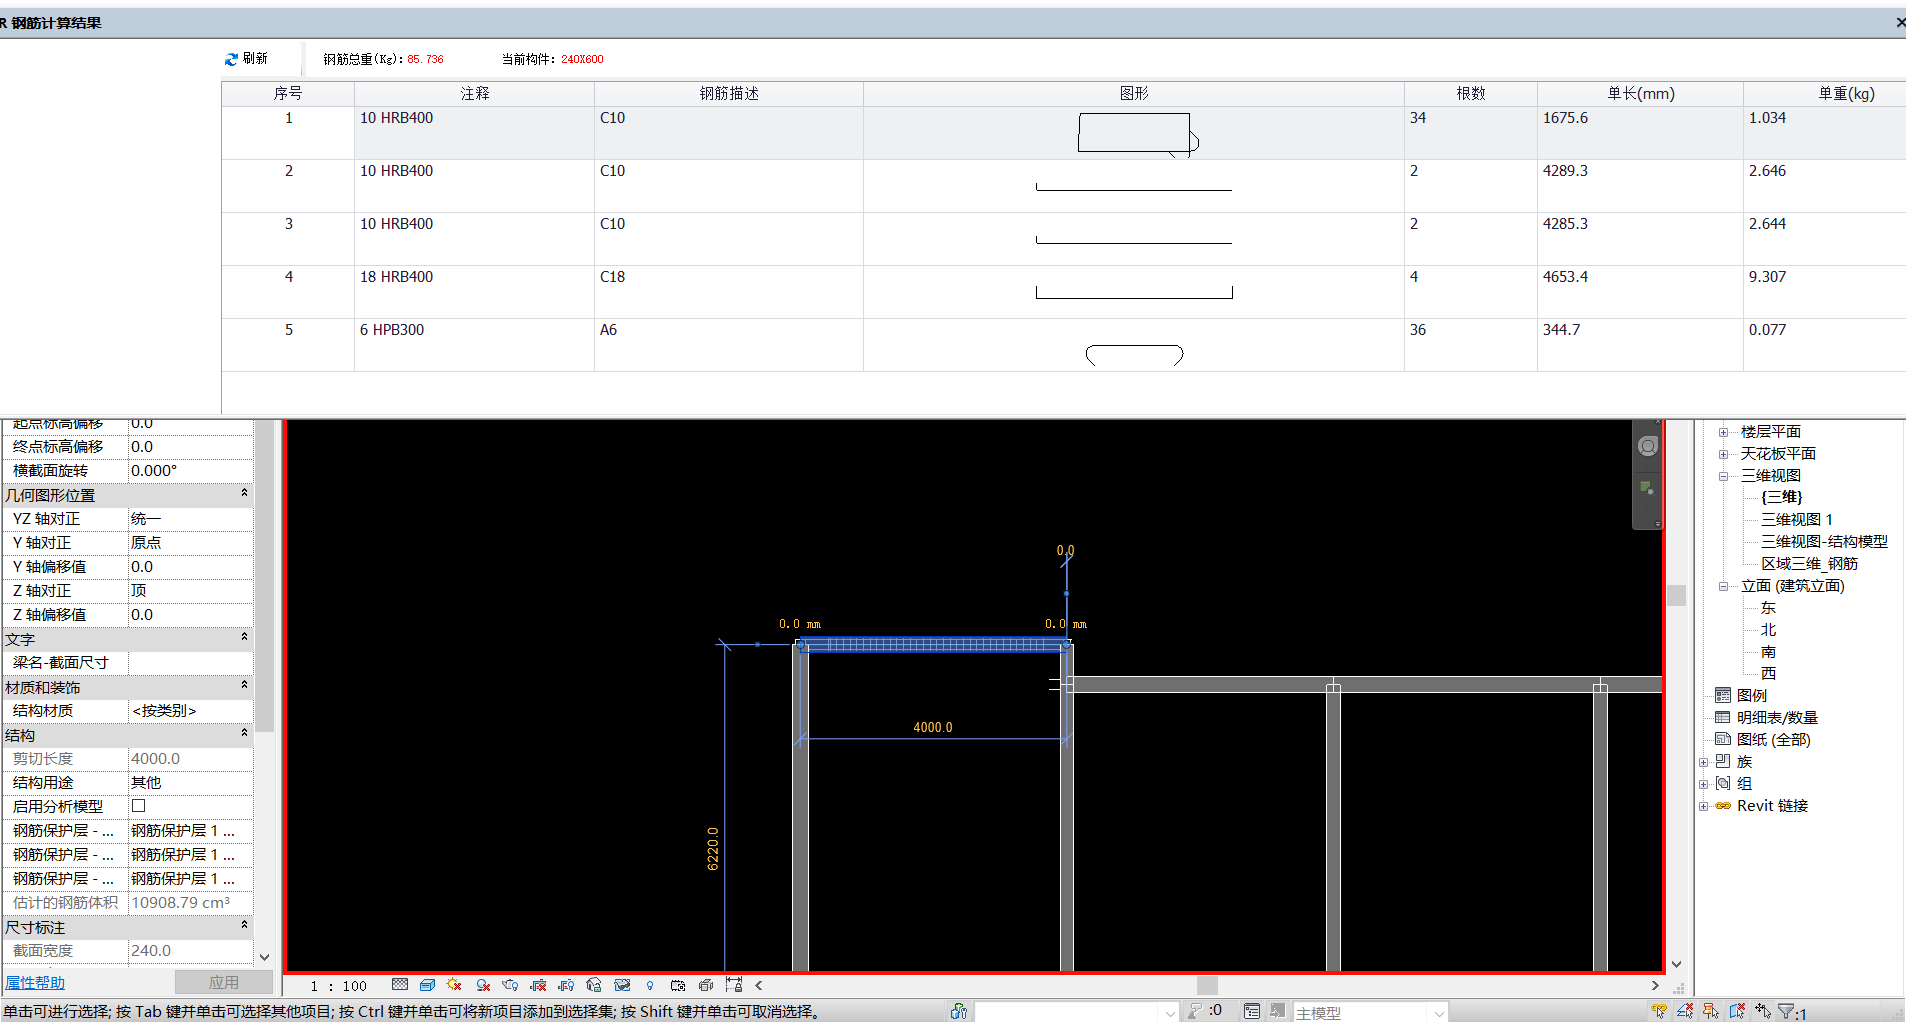The height and width of the screenshot is (1023, 1906).
Task: Expand the 族 families node
Action: point(1703,762)
